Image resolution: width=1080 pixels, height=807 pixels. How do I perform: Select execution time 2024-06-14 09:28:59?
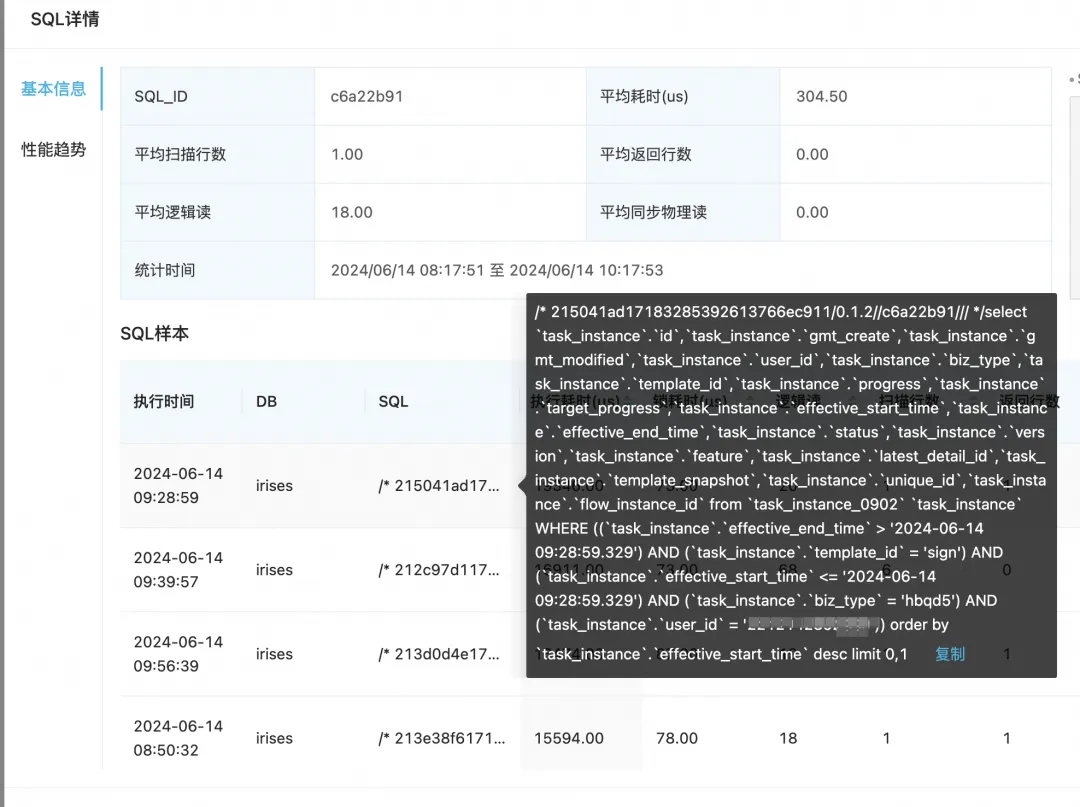click(178, 485)
